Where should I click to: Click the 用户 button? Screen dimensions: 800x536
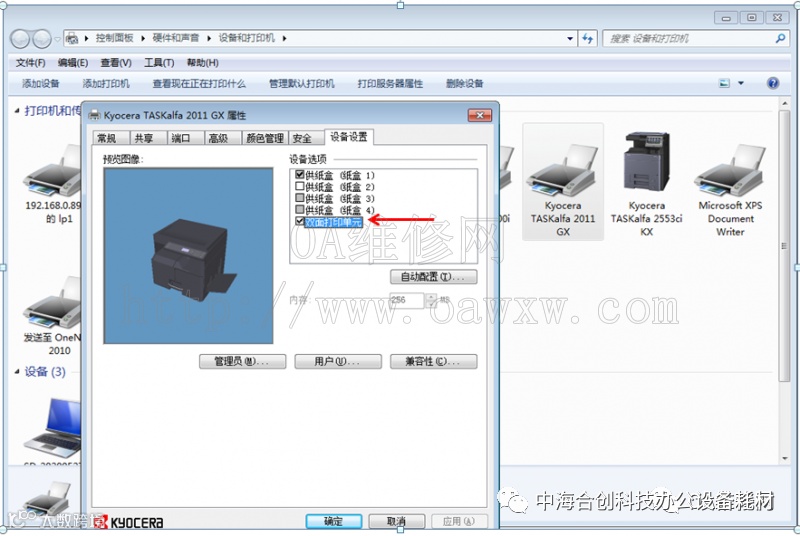click(x=338, y=362)
